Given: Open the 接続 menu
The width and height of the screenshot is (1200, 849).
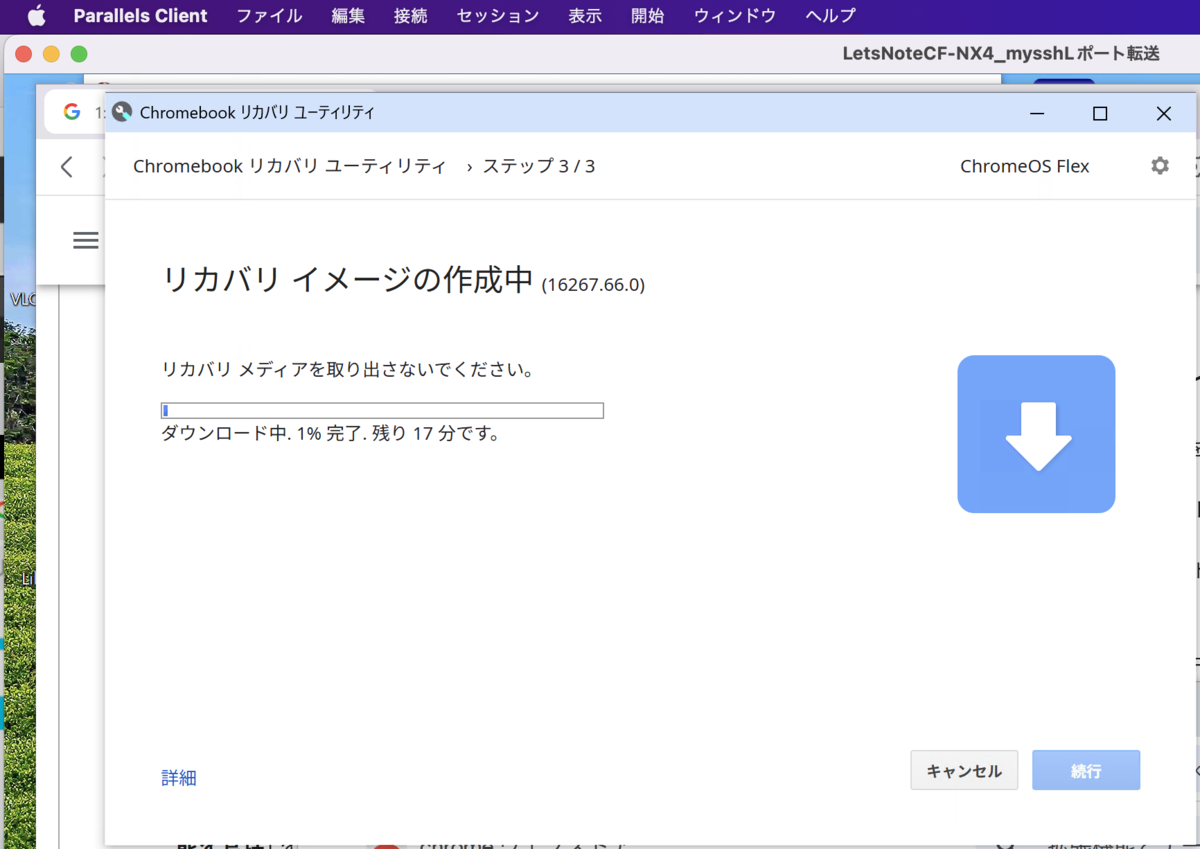Looking at the screenshot, I should click(x=411, y=16).
